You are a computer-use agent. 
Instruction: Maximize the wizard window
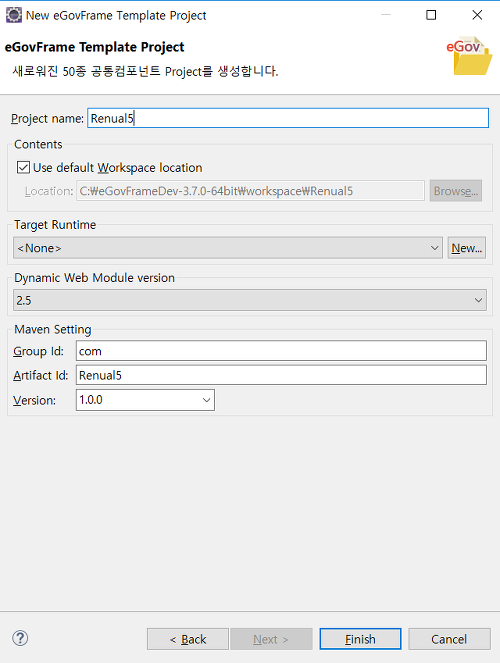tap(431, 15)
